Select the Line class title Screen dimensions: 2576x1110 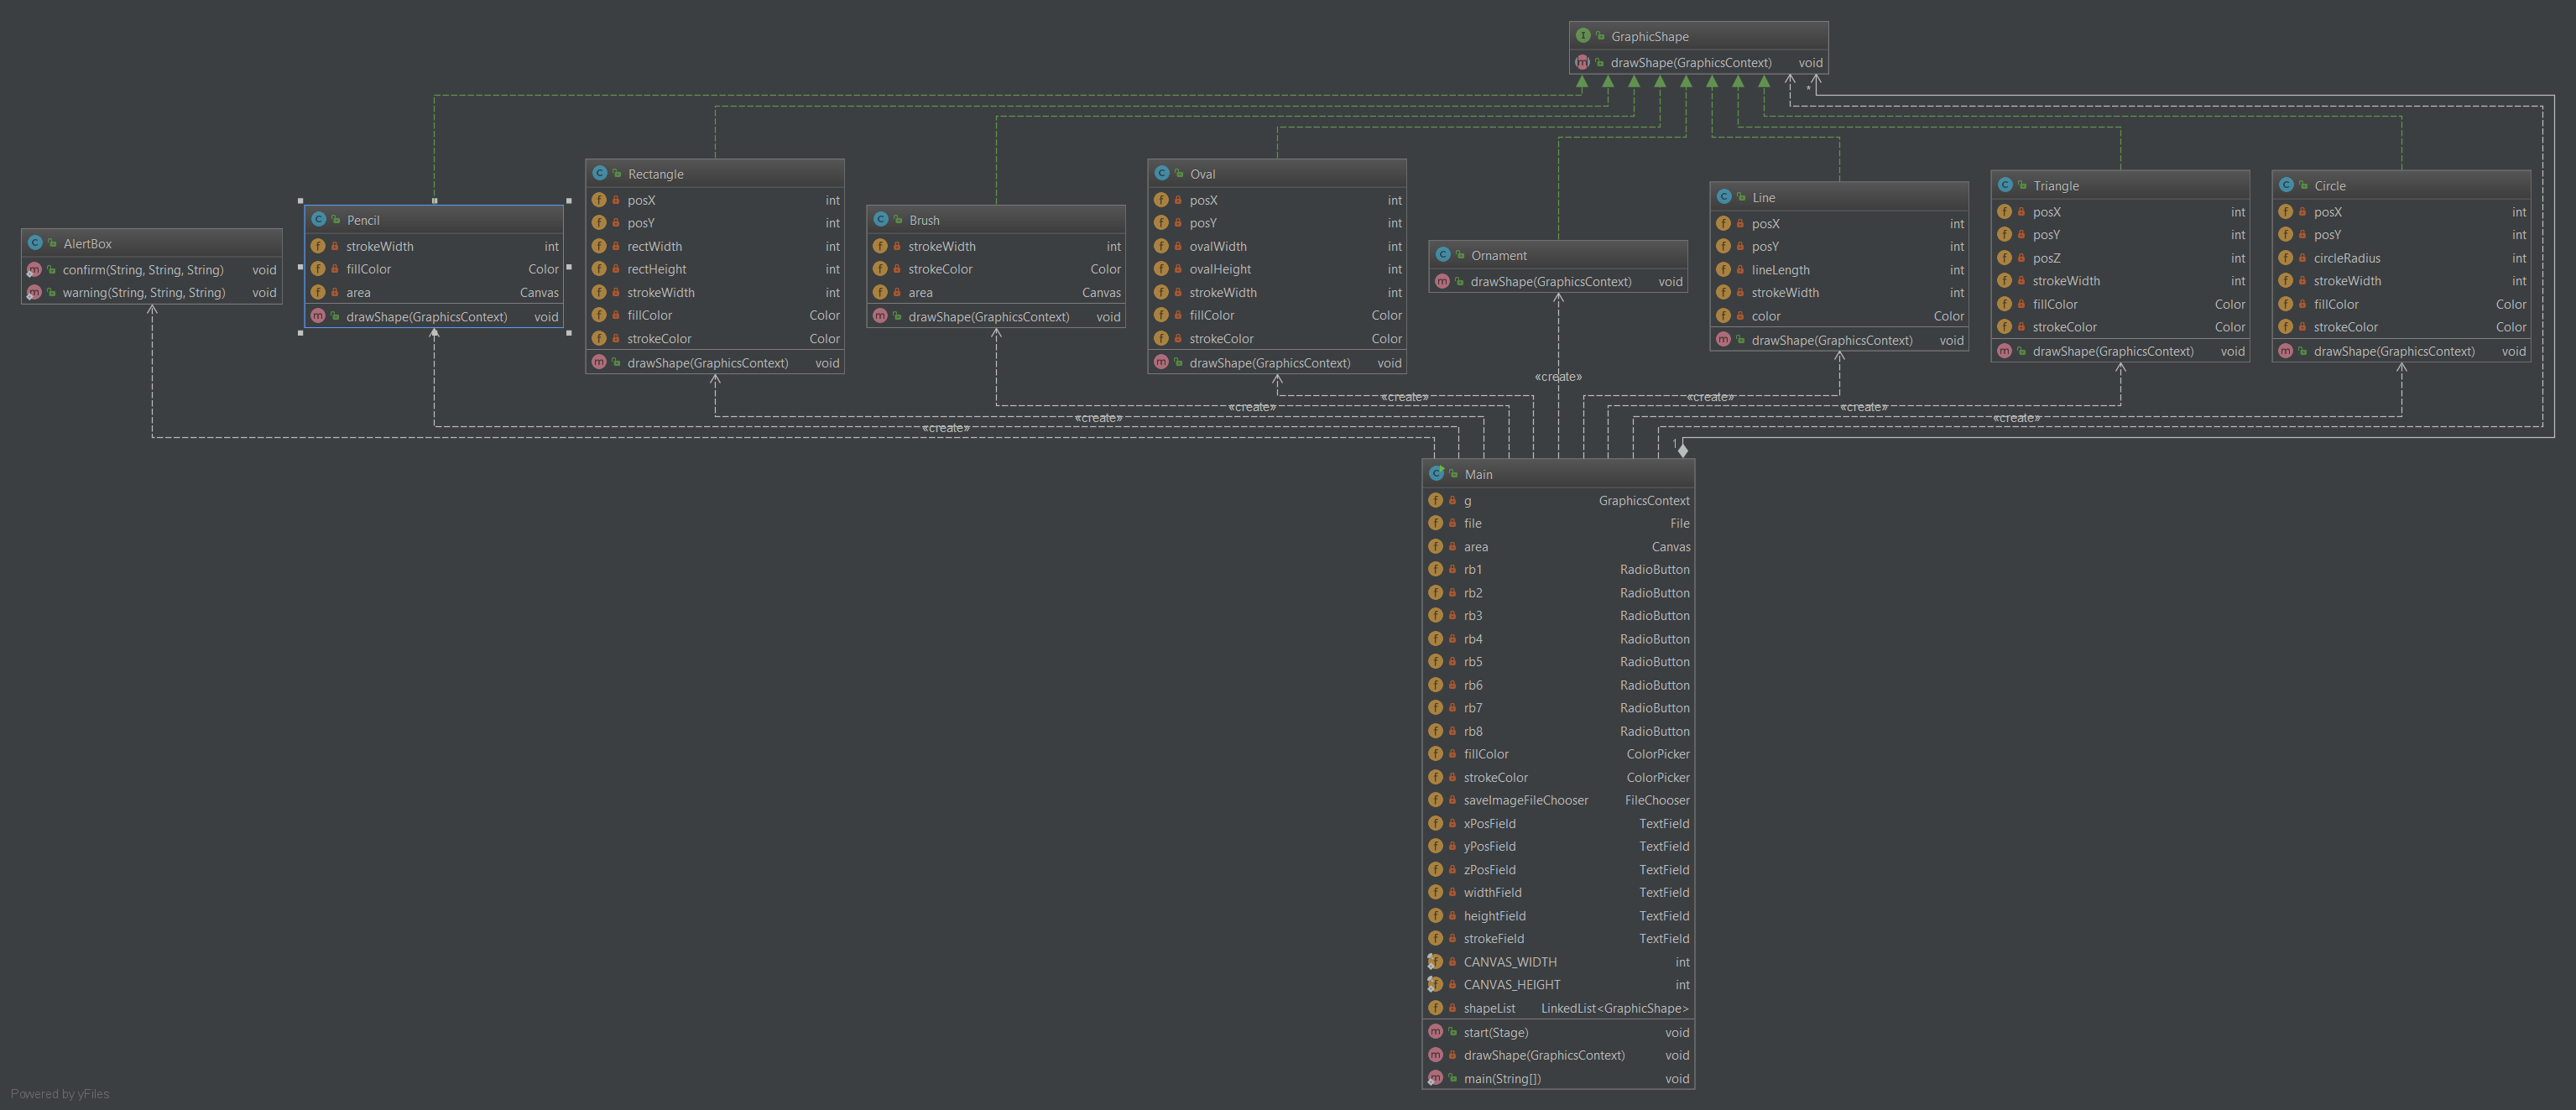[1763, 197]
